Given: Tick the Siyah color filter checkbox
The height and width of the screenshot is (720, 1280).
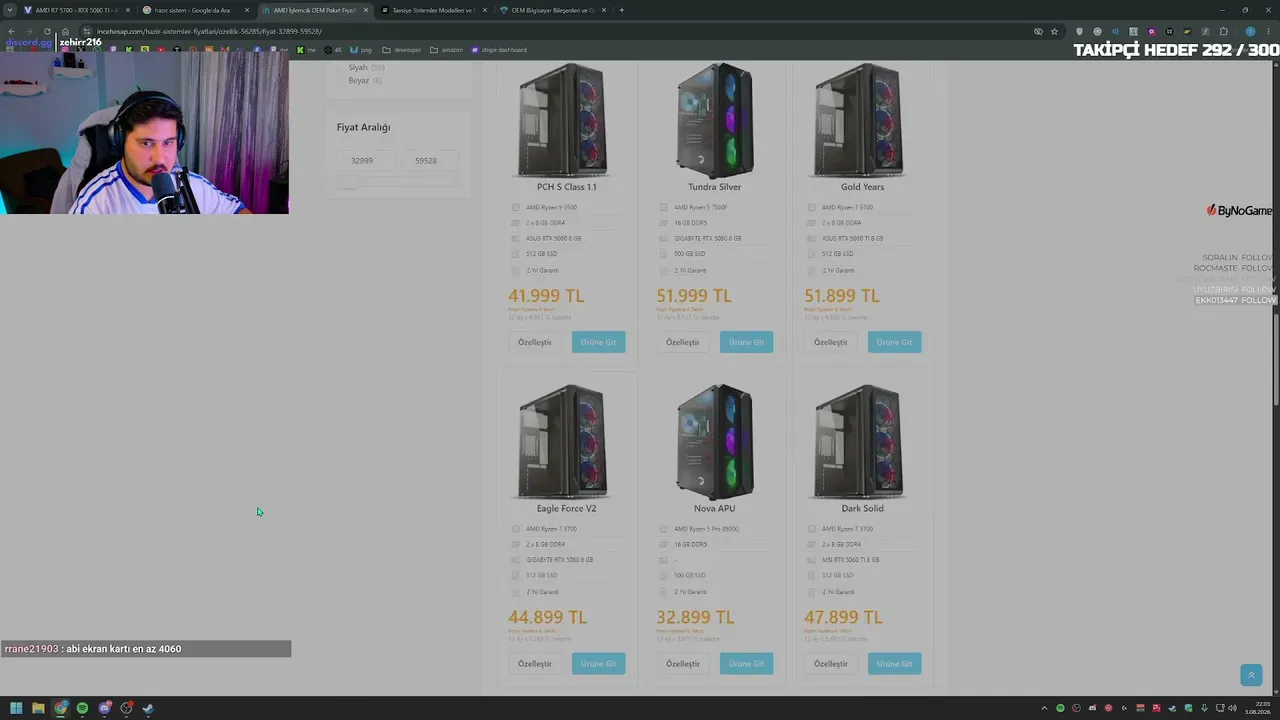Looking at the screenshot, I should point(342,67).
